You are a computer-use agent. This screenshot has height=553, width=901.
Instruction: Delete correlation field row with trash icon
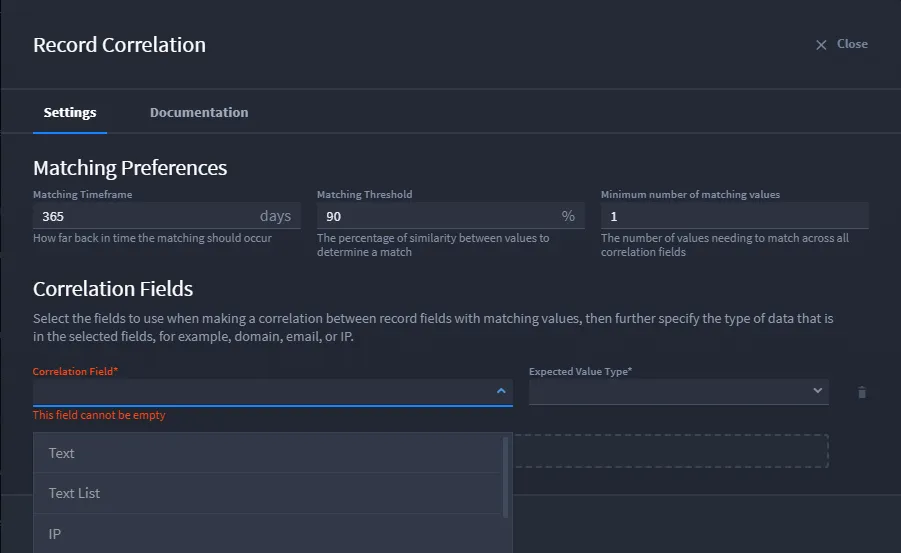pos(862,392)
